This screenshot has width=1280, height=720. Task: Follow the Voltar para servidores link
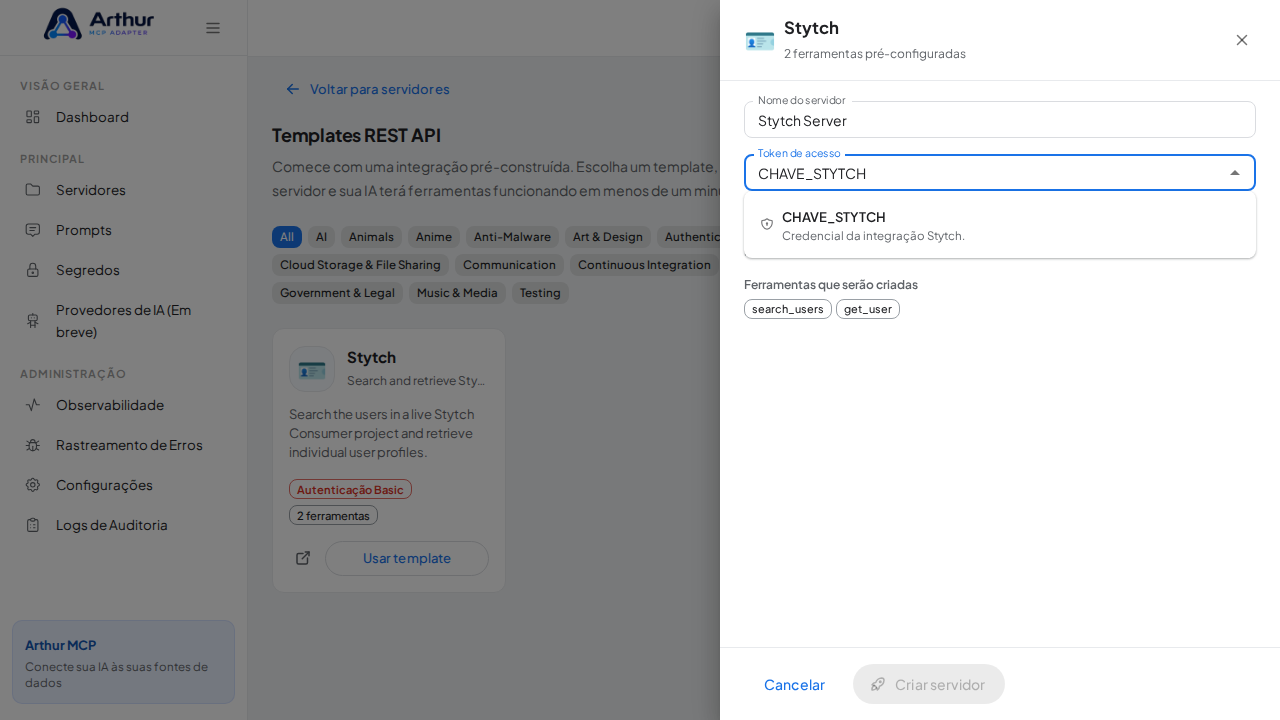(x=367, y=89)
